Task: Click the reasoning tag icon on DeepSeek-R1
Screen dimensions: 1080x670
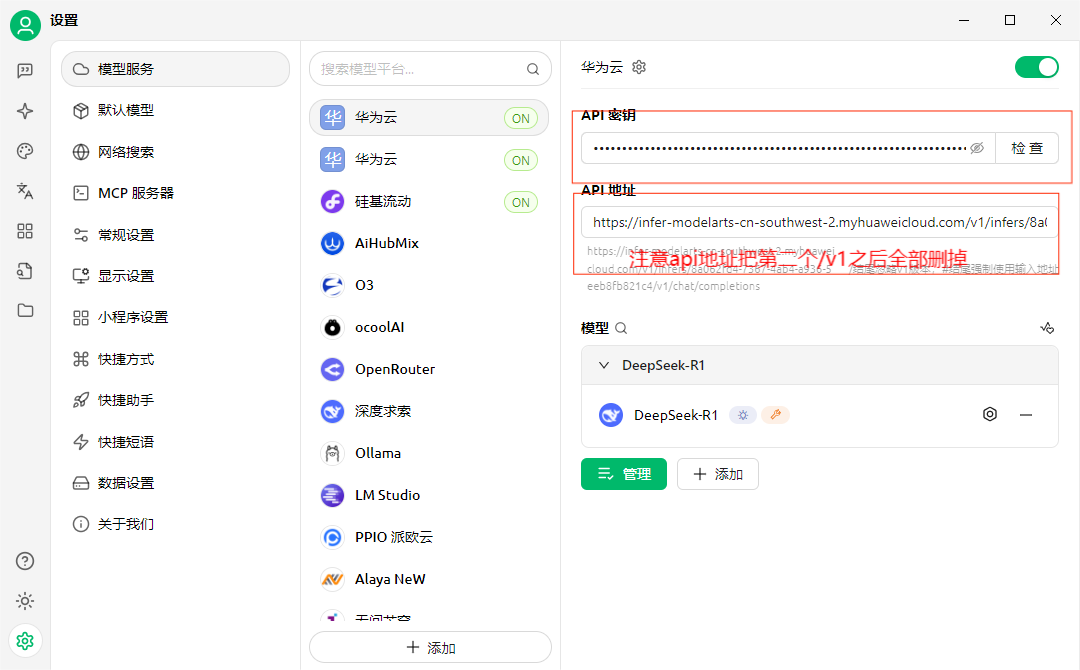Action: click(x=742, y=415)
